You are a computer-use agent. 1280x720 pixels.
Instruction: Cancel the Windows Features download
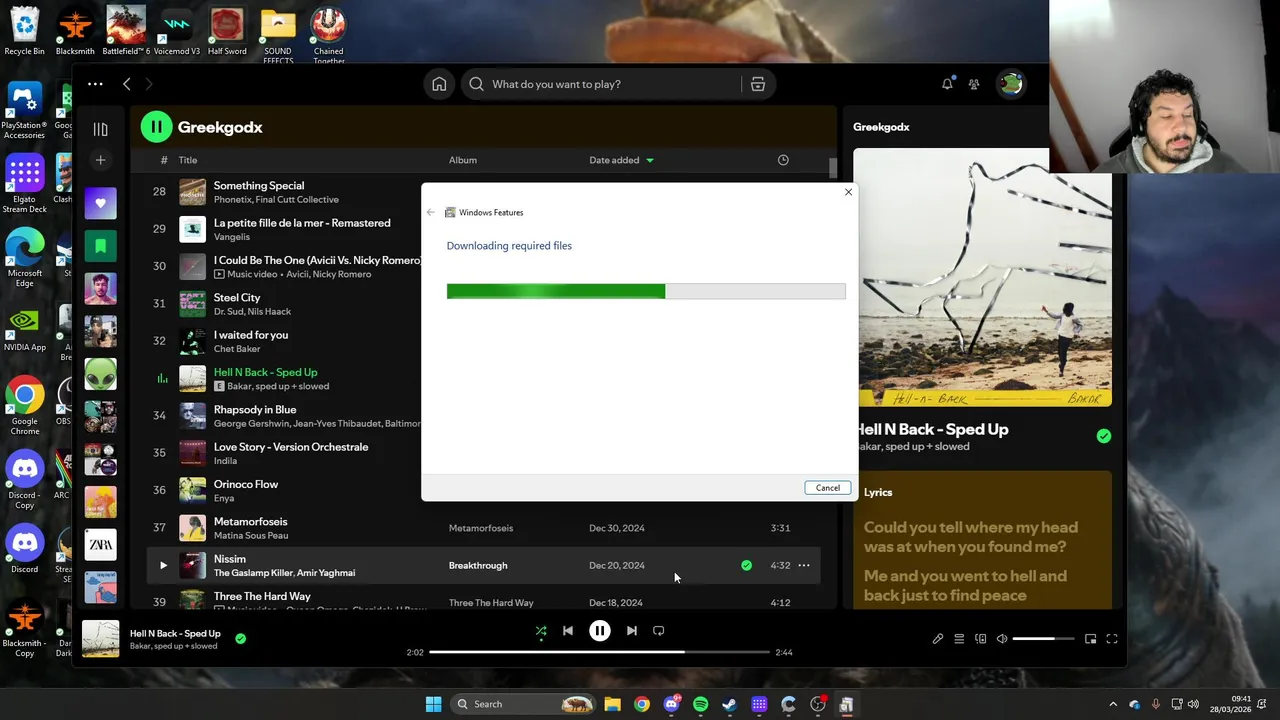coord(828,488)
